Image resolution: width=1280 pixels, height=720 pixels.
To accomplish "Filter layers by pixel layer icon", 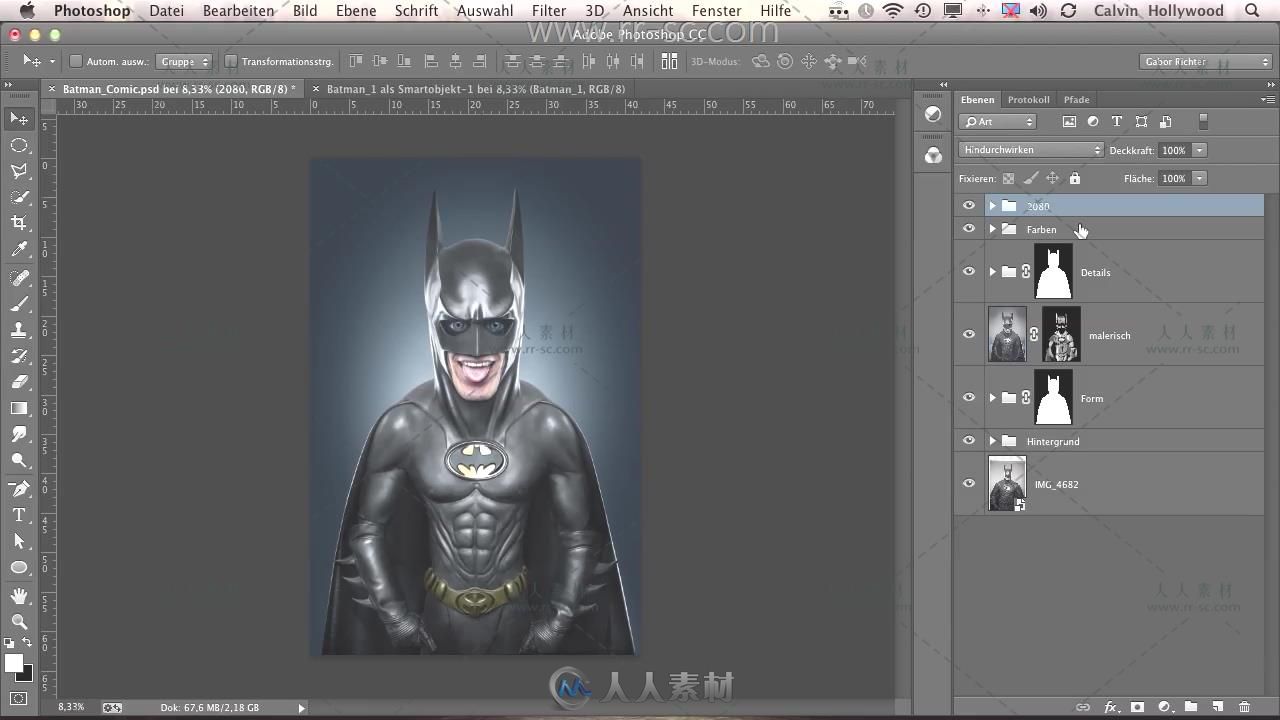I will [1069, 122].
